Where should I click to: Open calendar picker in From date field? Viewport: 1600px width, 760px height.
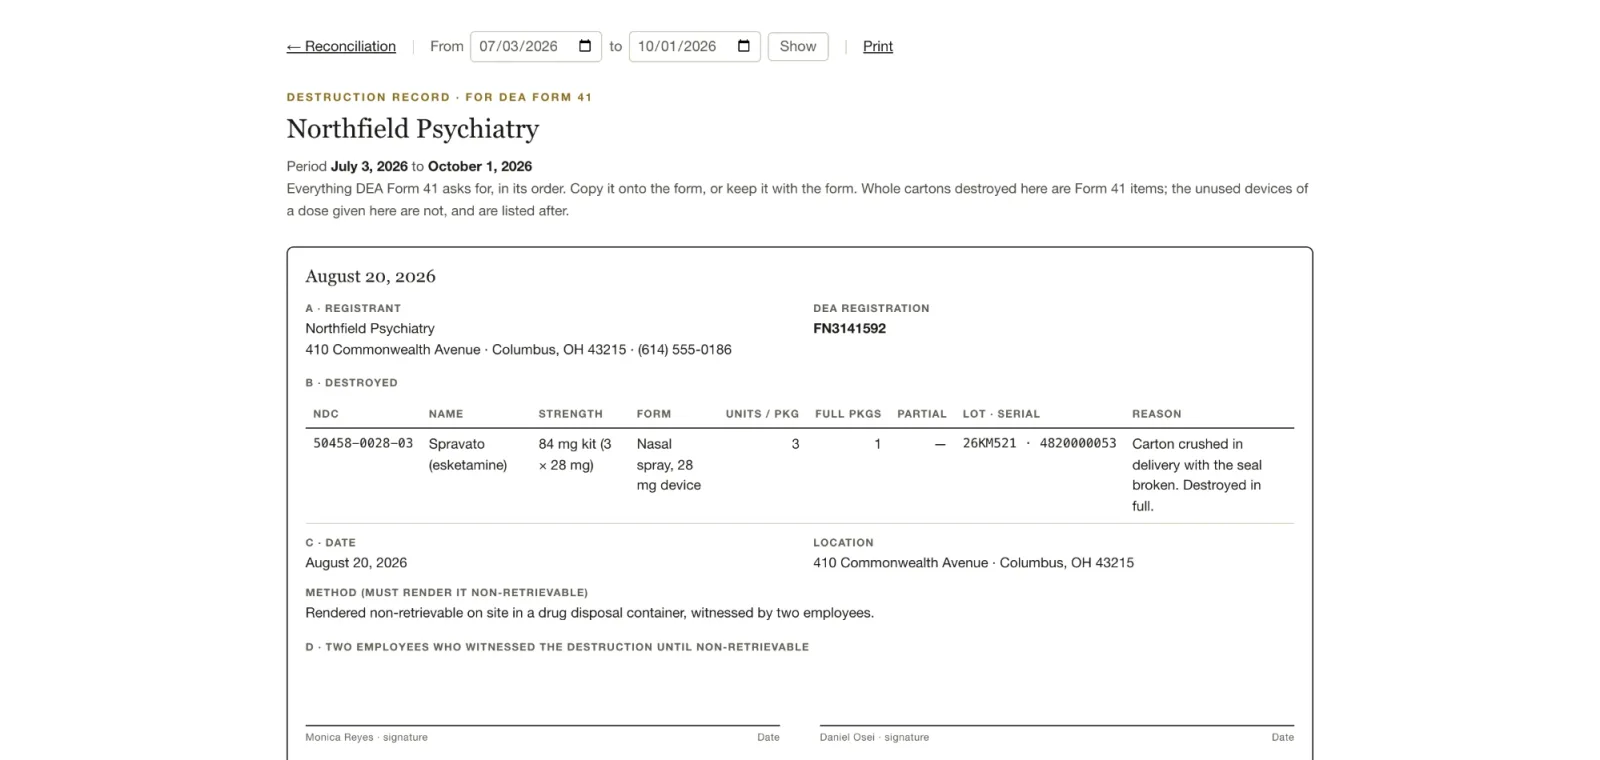coord(585,46)
